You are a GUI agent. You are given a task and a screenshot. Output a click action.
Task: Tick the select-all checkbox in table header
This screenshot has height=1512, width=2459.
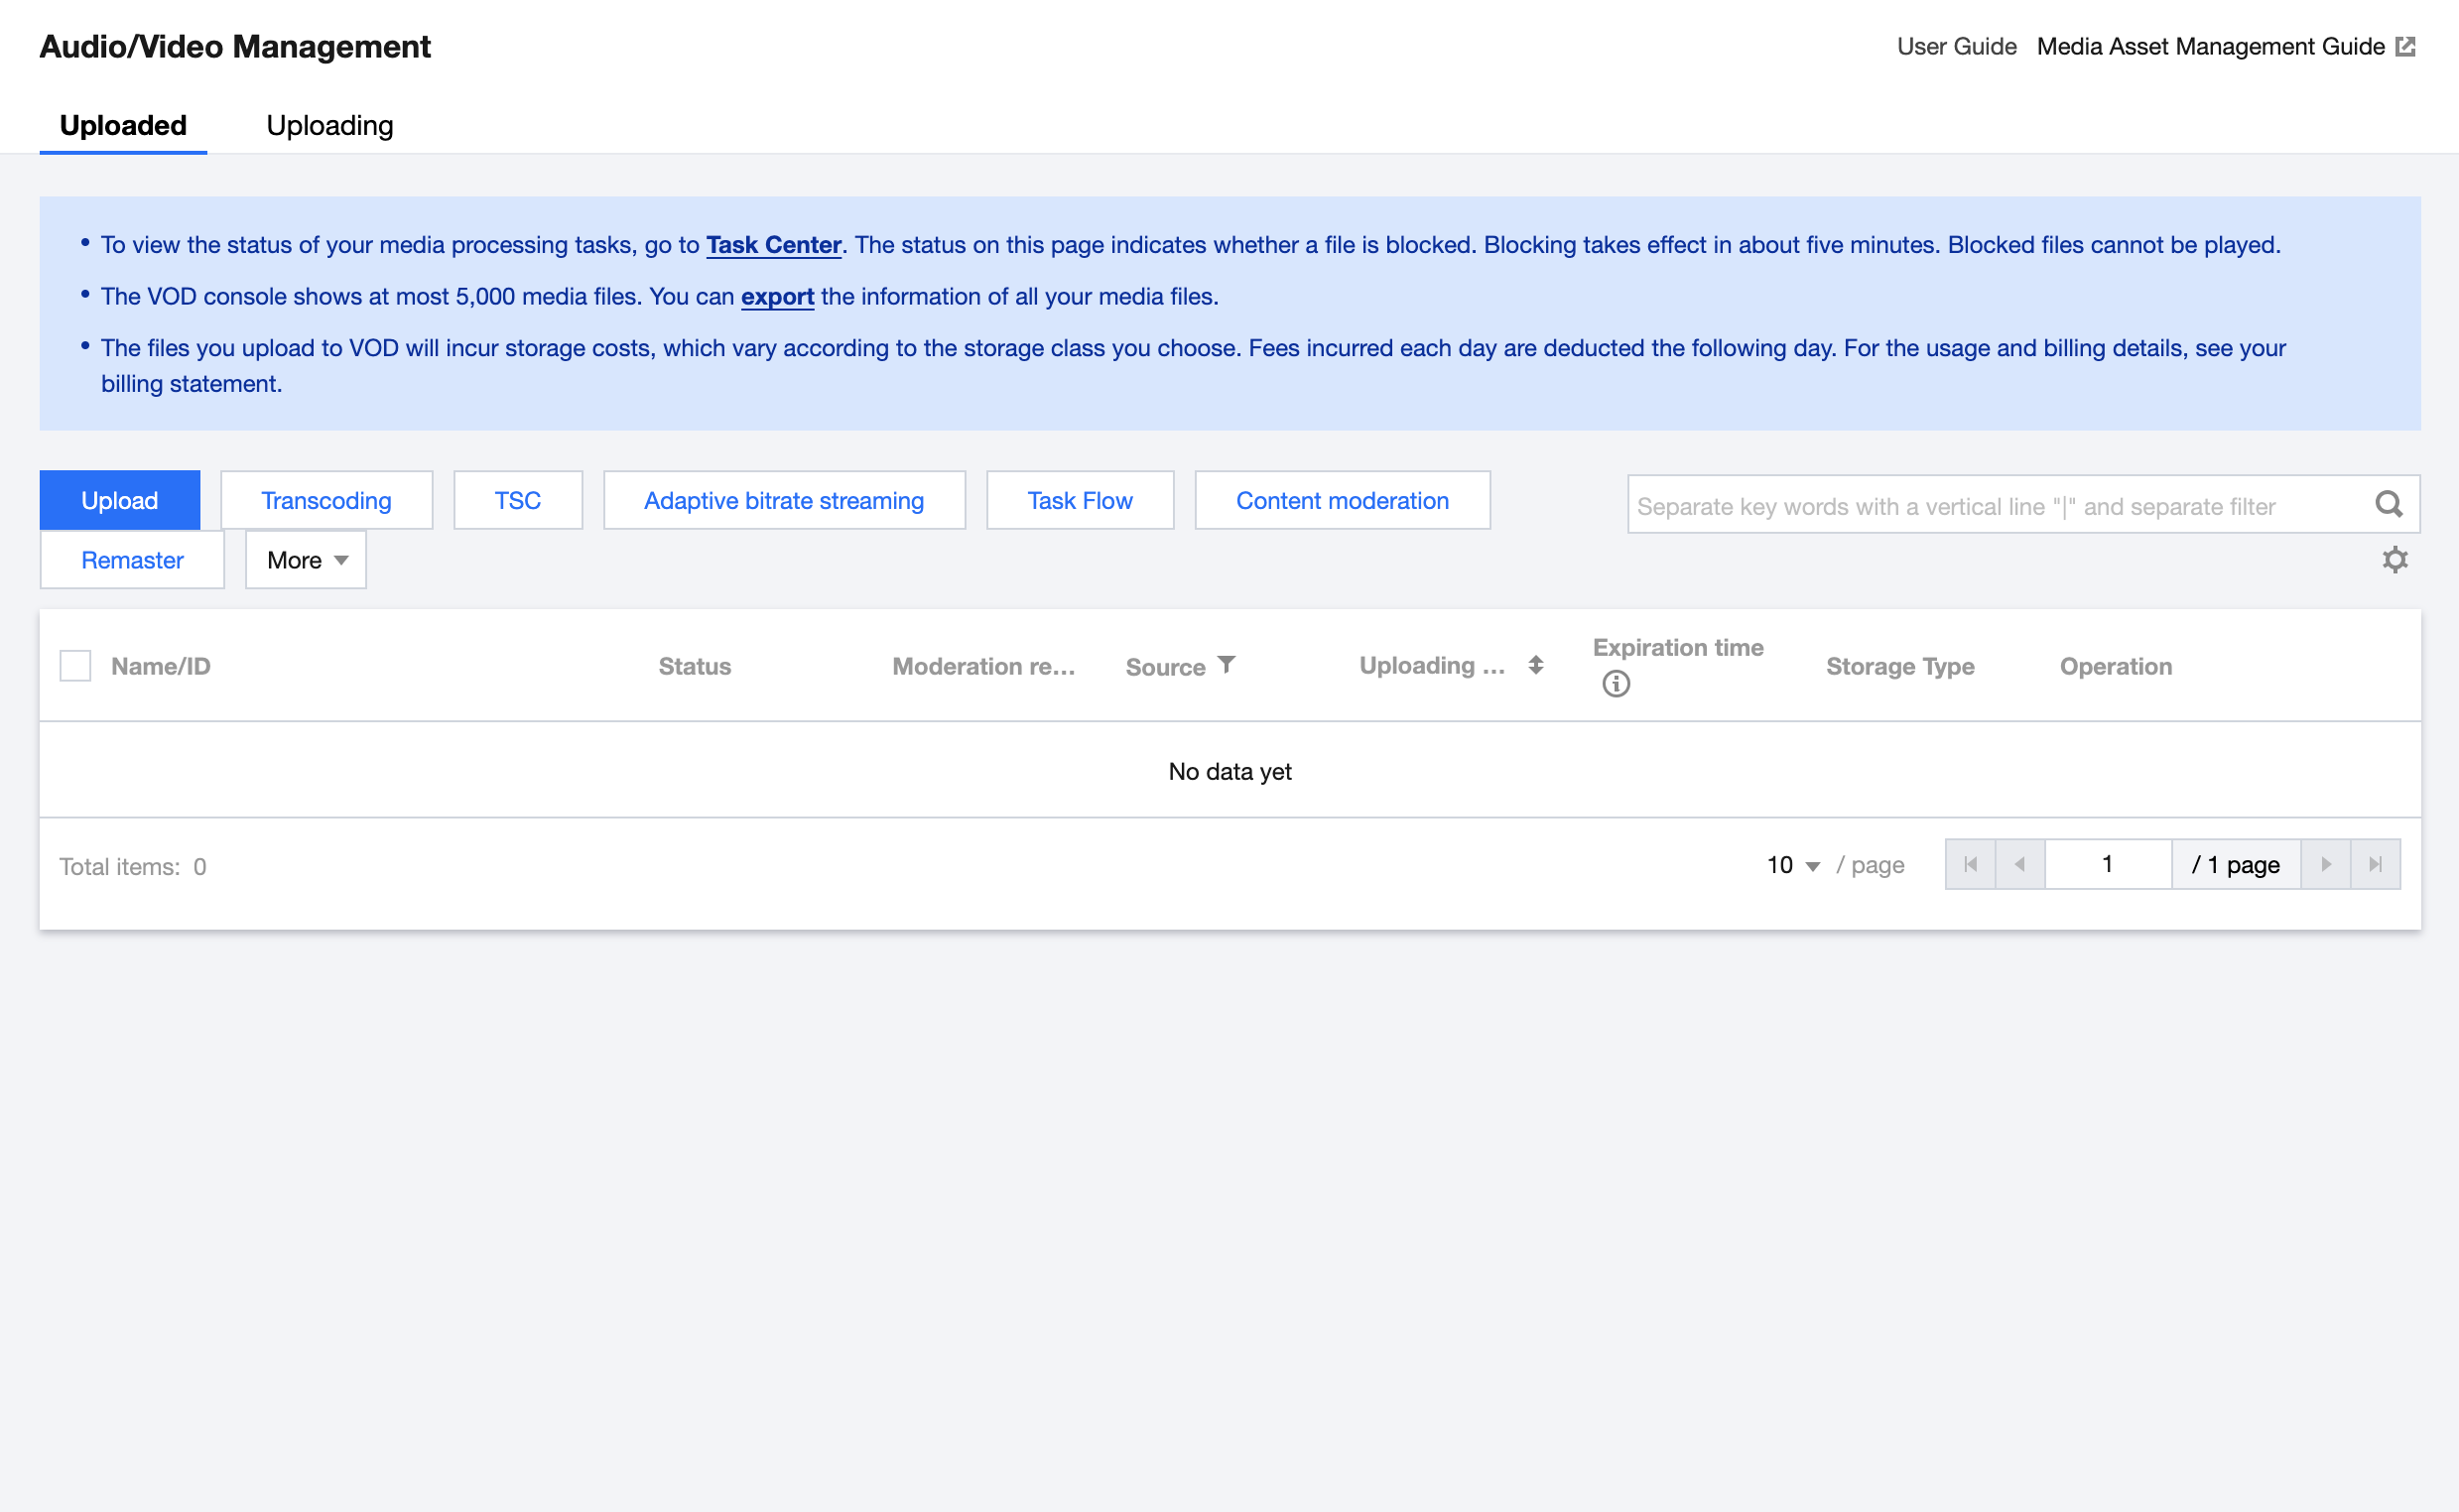75,666
